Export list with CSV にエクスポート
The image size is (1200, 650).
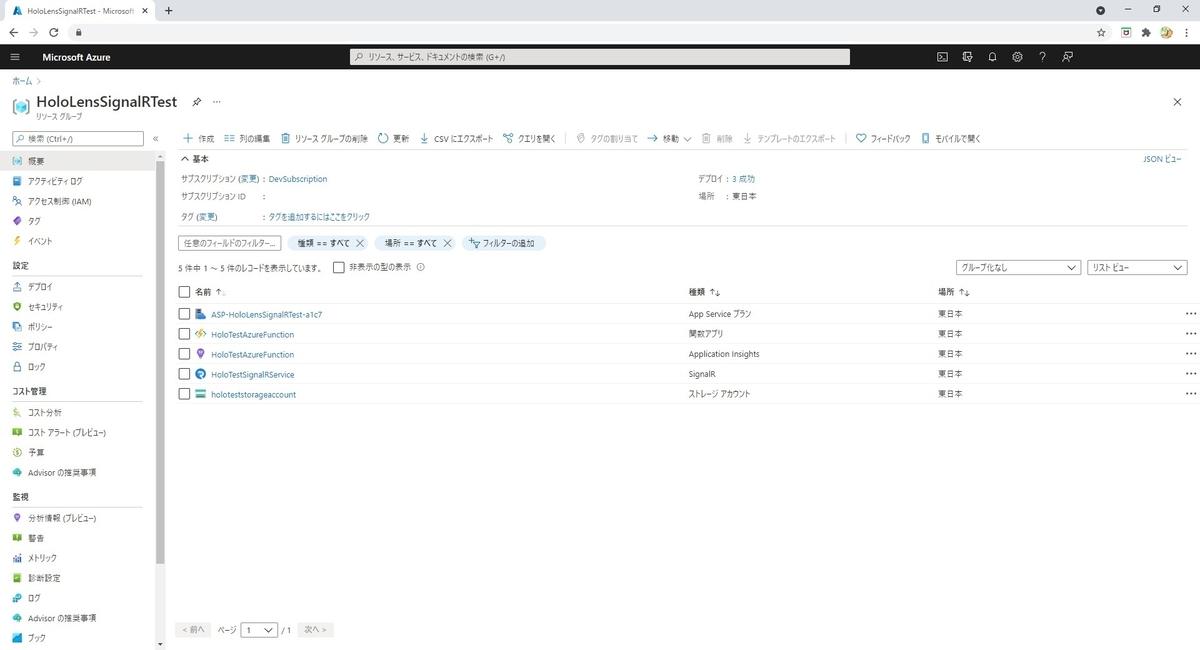456,139
